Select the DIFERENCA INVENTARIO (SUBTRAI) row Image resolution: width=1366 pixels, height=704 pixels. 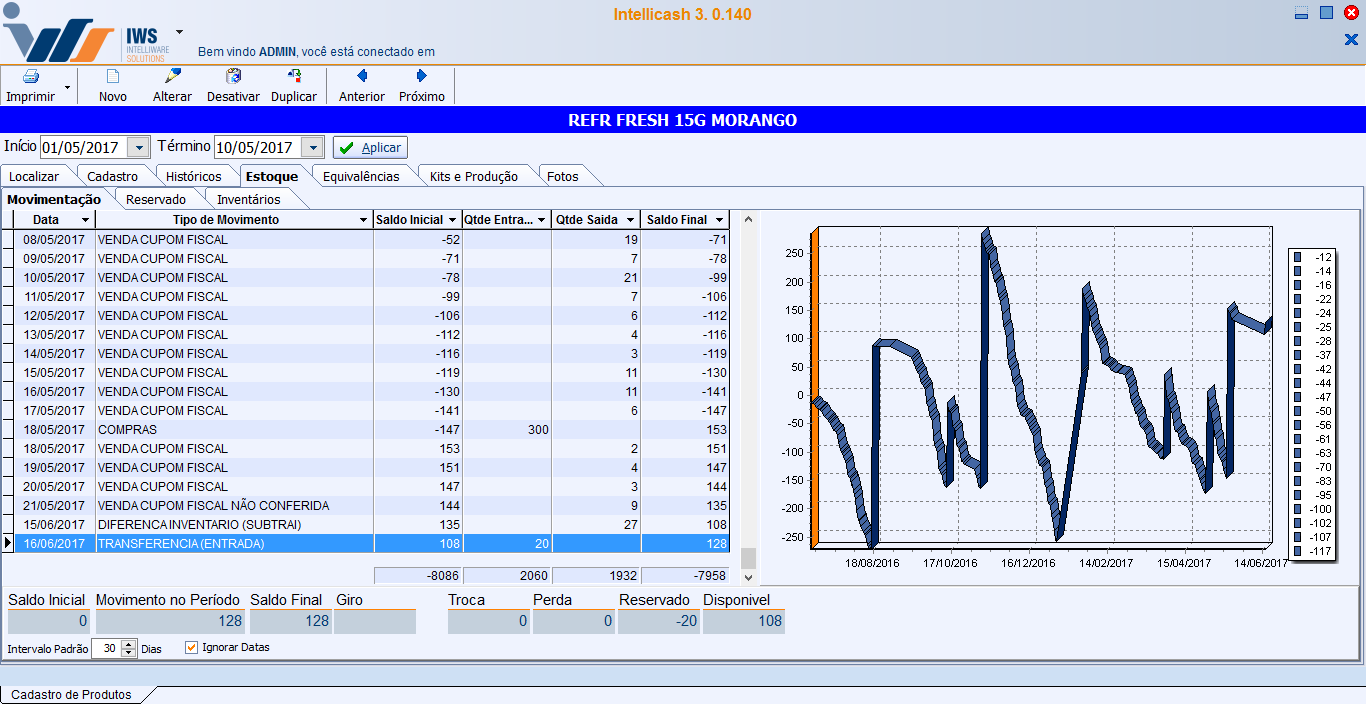pyautogui.click(x=372, y=525)
